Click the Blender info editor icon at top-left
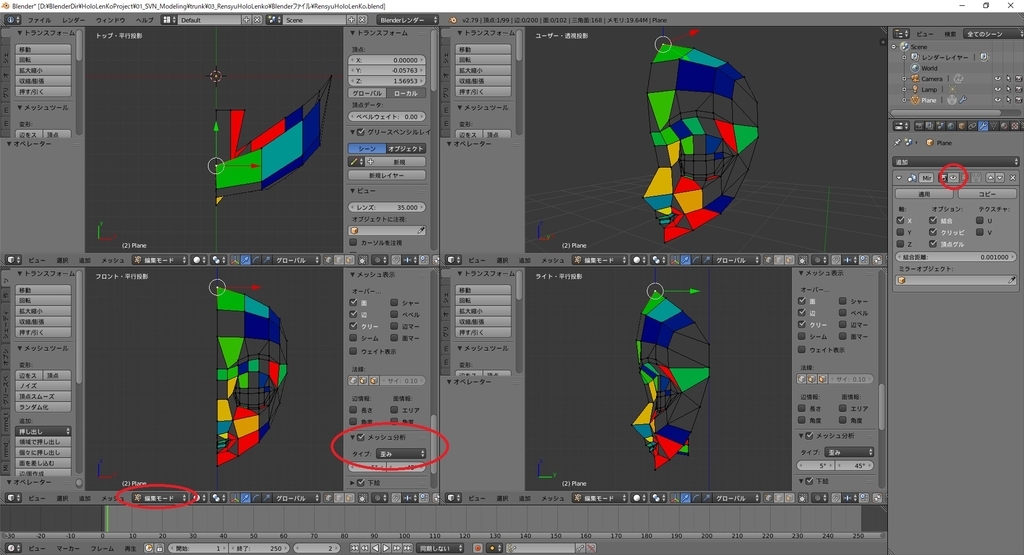Image resolution: width=1024 pixels, height=555 pixels. tap(12, 20)
